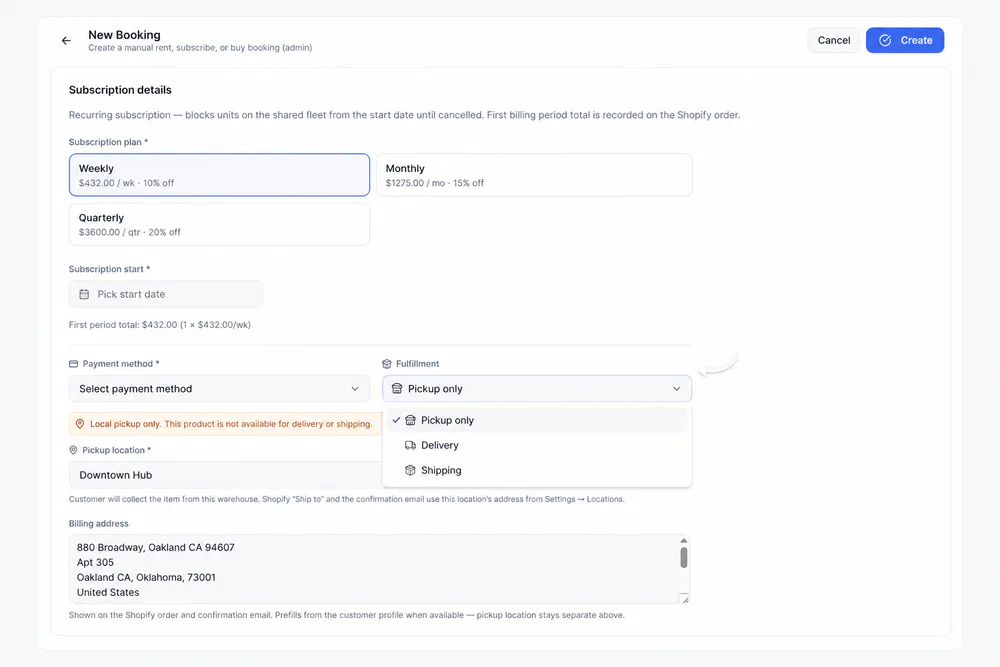Click the 'Subscription start *' label

110,269
